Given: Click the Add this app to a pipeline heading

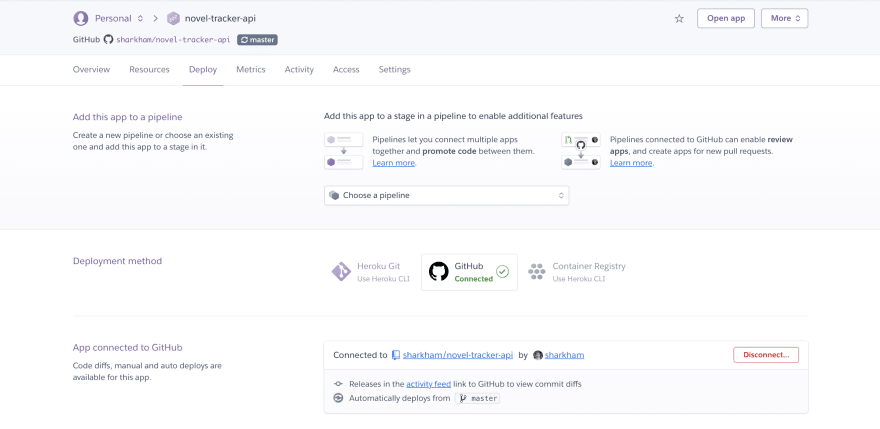Looking at the screenshot, I should coord(127,117).
